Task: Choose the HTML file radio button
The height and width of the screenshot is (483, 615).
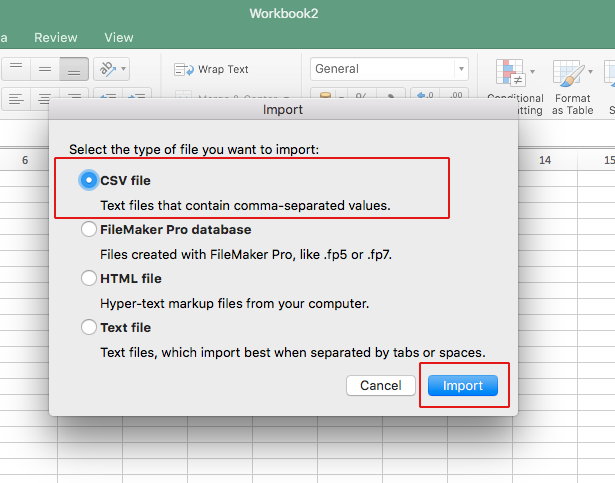Action: point(89,278)
